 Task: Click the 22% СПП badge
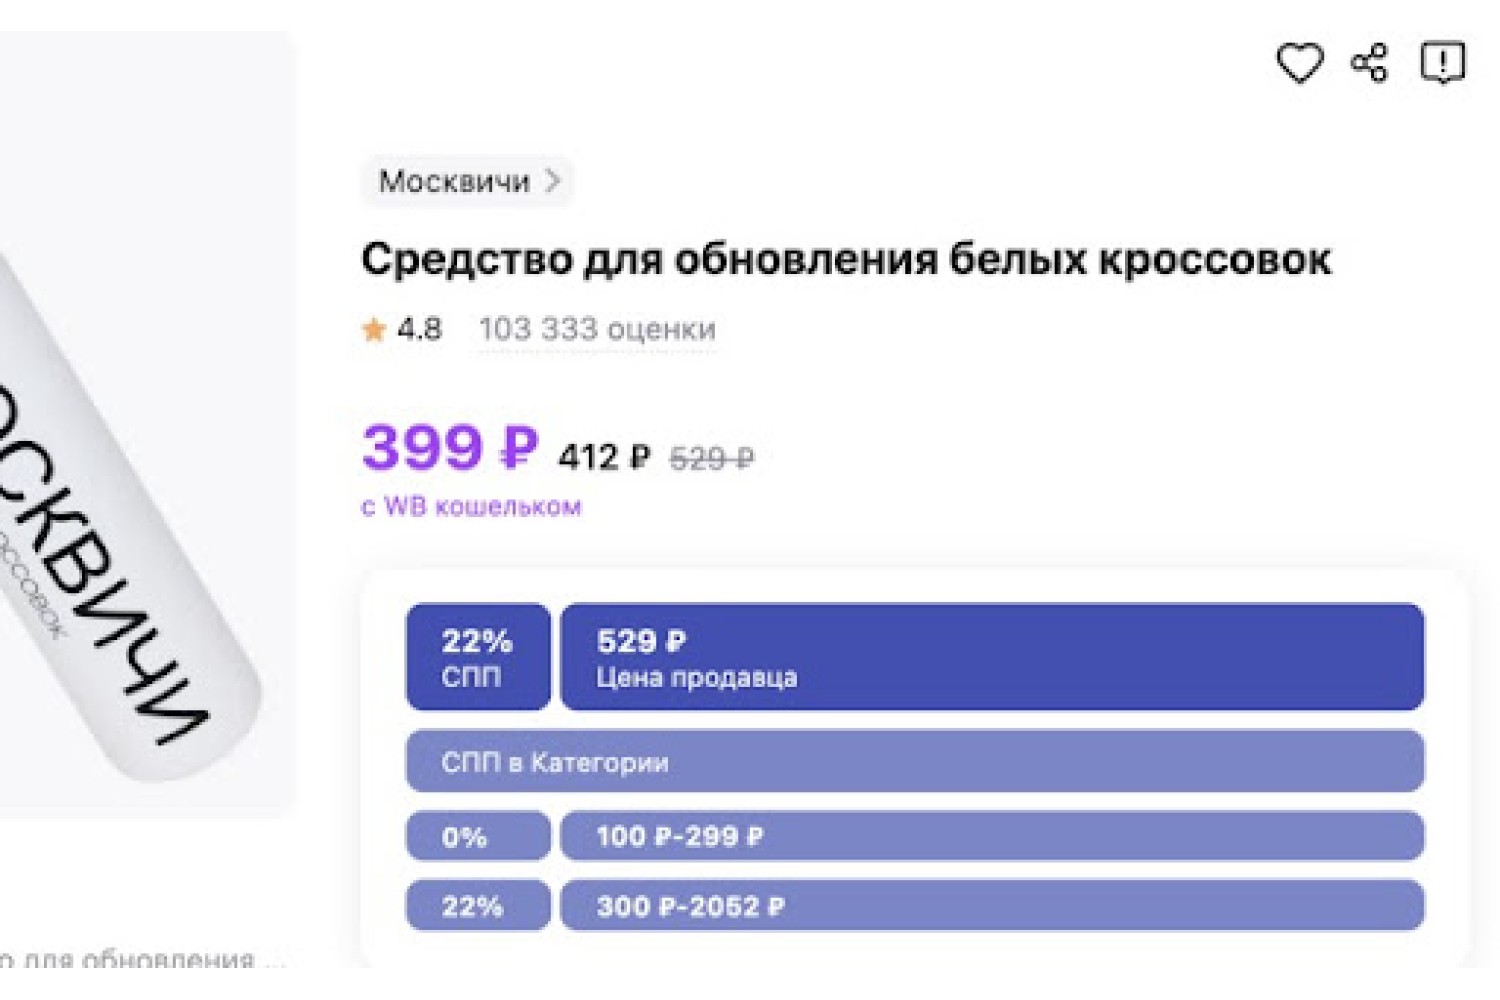point(478,657)
